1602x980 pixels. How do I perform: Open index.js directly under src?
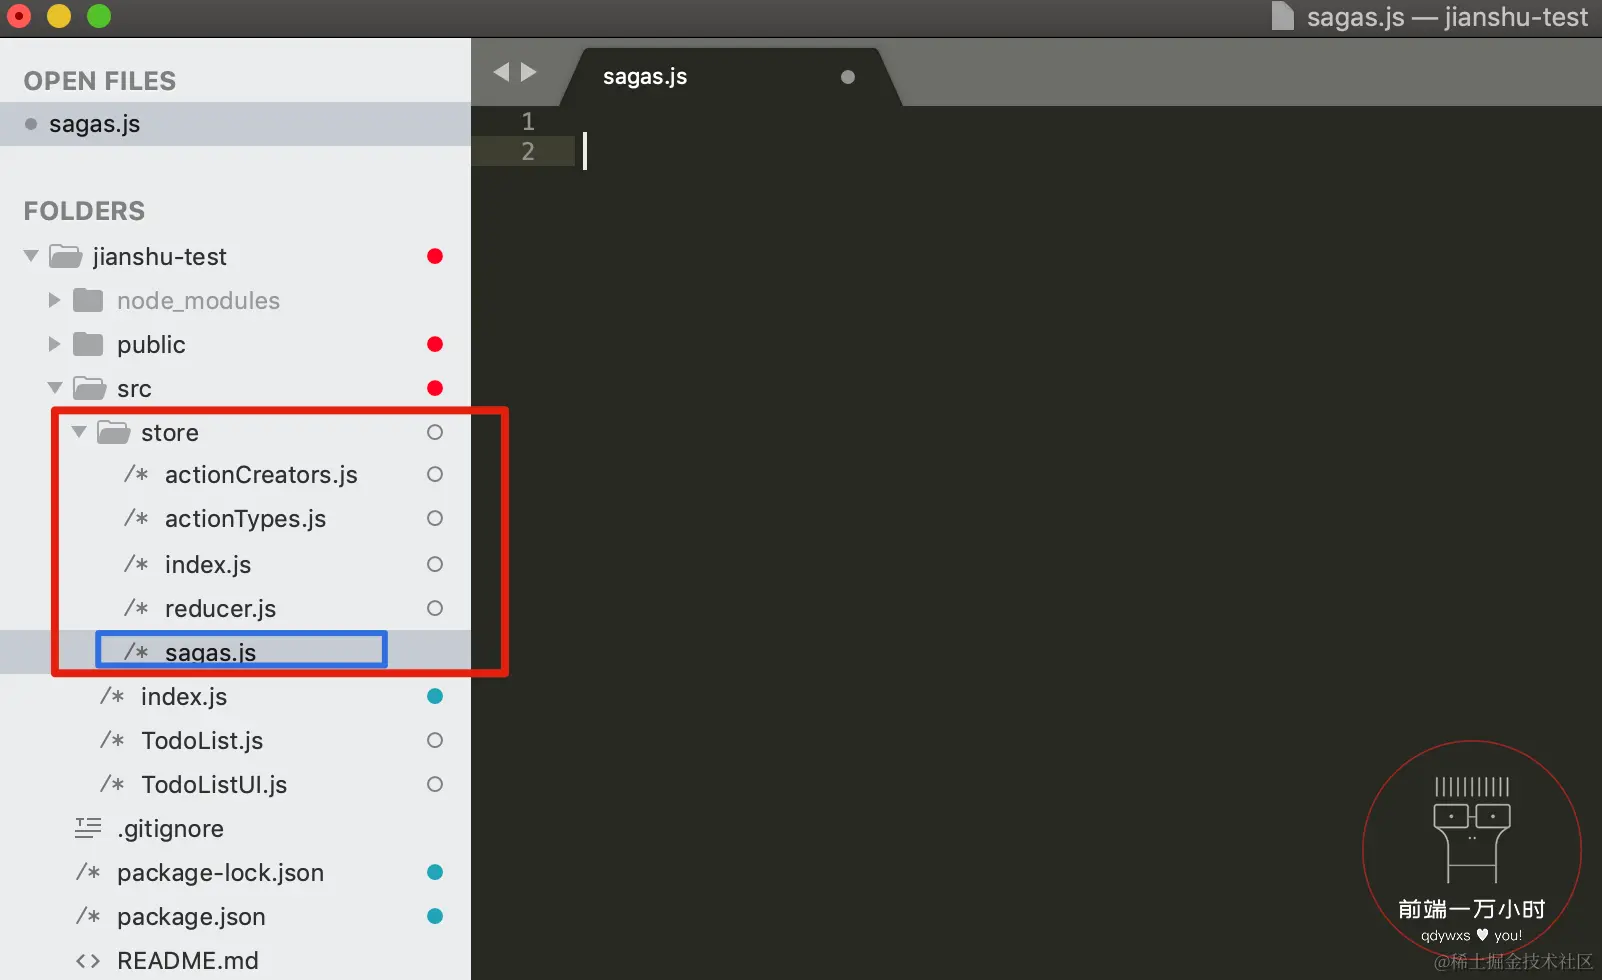[x=184, y=697]
